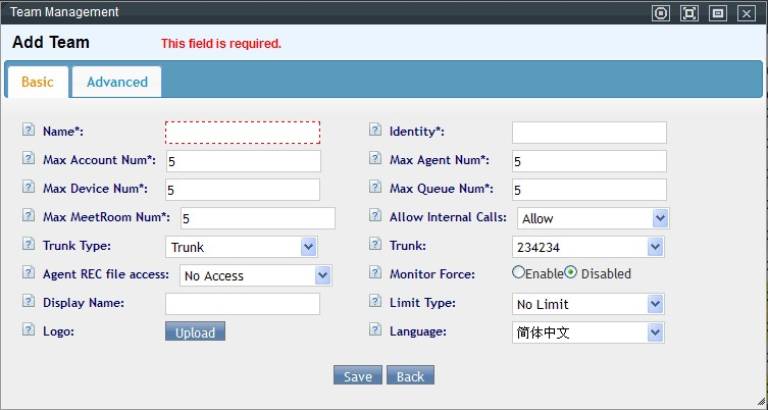Select the Basic tab
The image size is (768, 410).
coord(38,82)
